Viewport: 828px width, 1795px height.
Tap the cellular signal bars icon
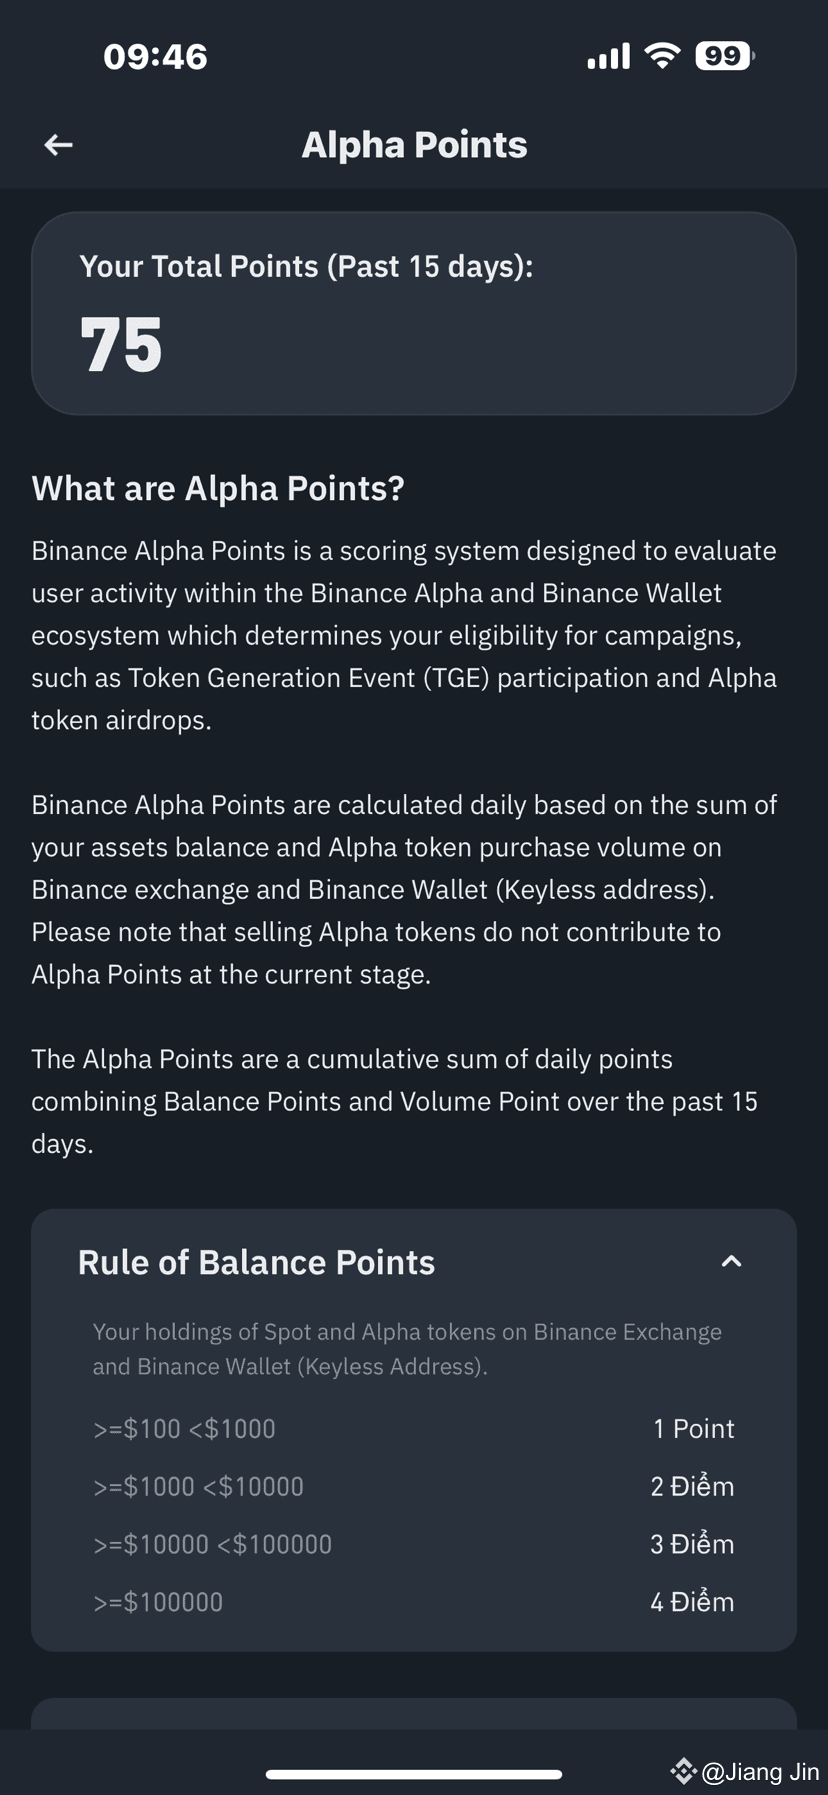tap(608, 57)
